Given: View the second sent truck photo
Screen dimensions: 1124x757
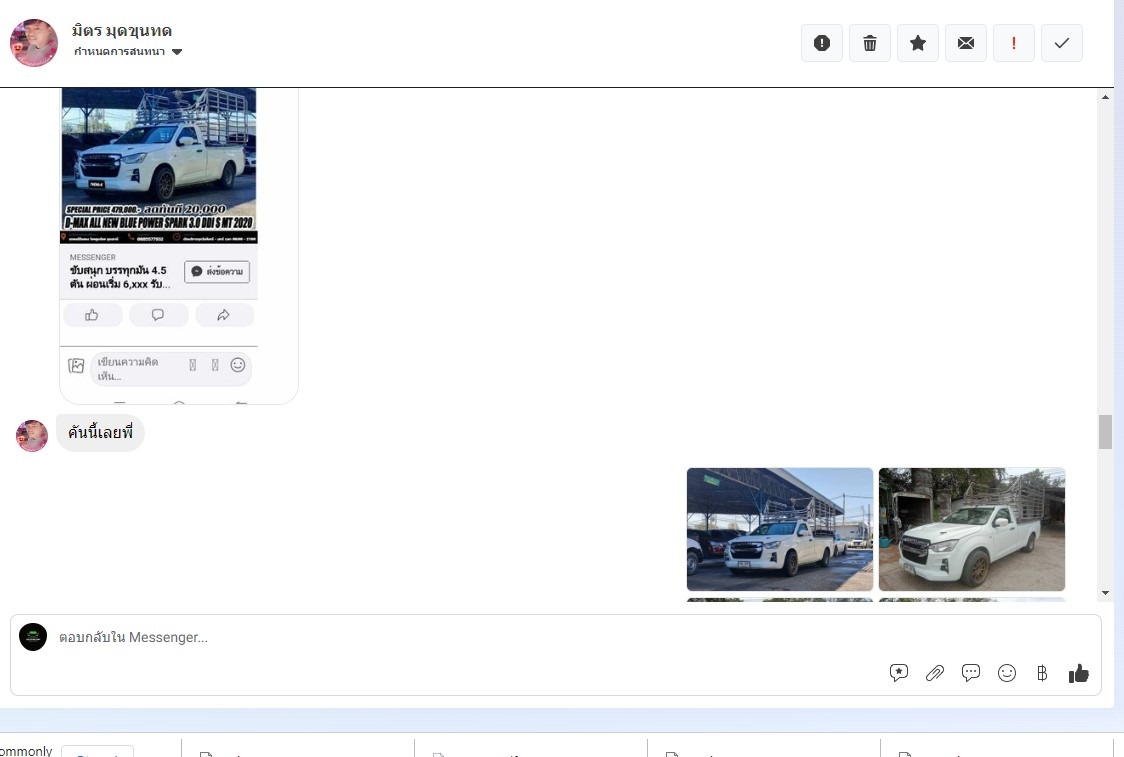Looking at the screenshot, I should (972, 529).
